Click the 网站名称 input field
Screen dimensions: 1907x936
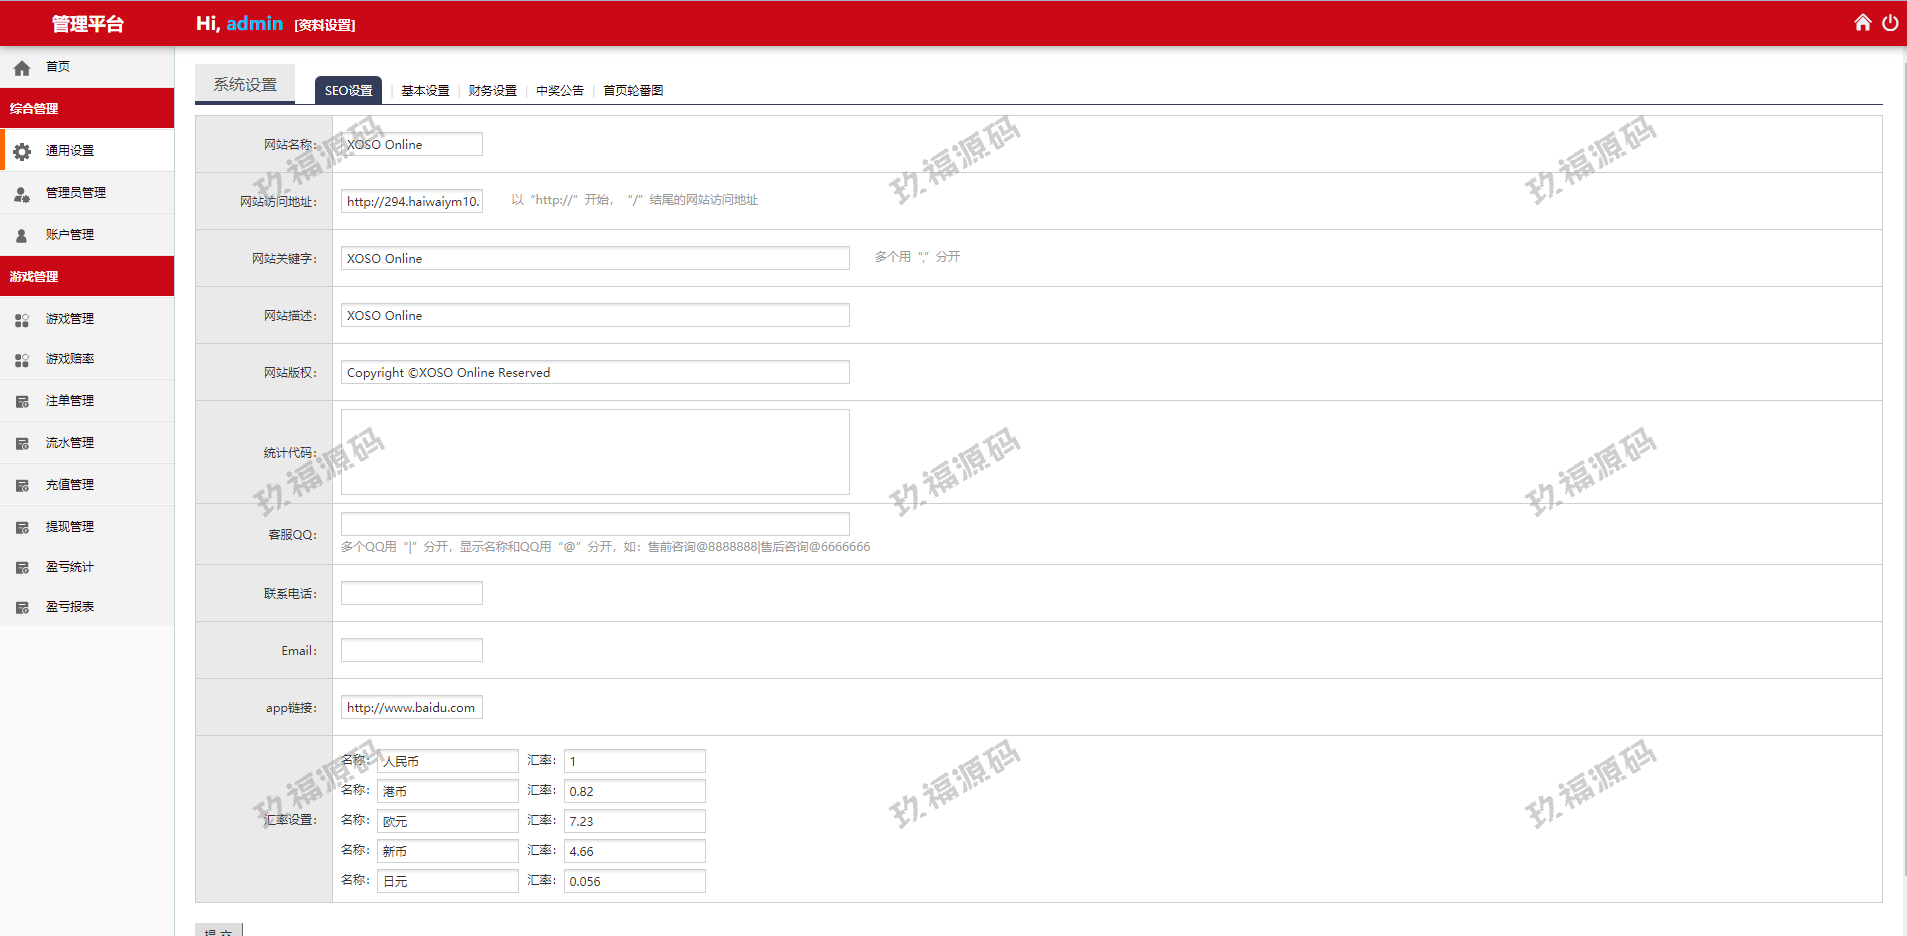click(x=411, y=145)
